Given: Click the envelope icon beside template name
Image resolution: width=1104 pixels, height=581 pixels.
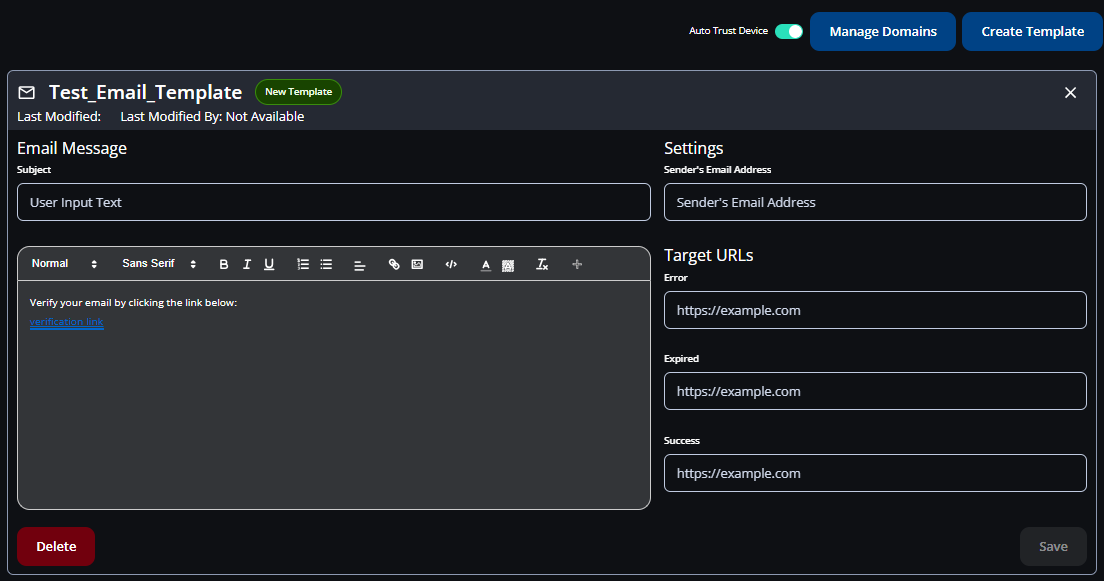Looking at the screenshot, I should 27,92.
